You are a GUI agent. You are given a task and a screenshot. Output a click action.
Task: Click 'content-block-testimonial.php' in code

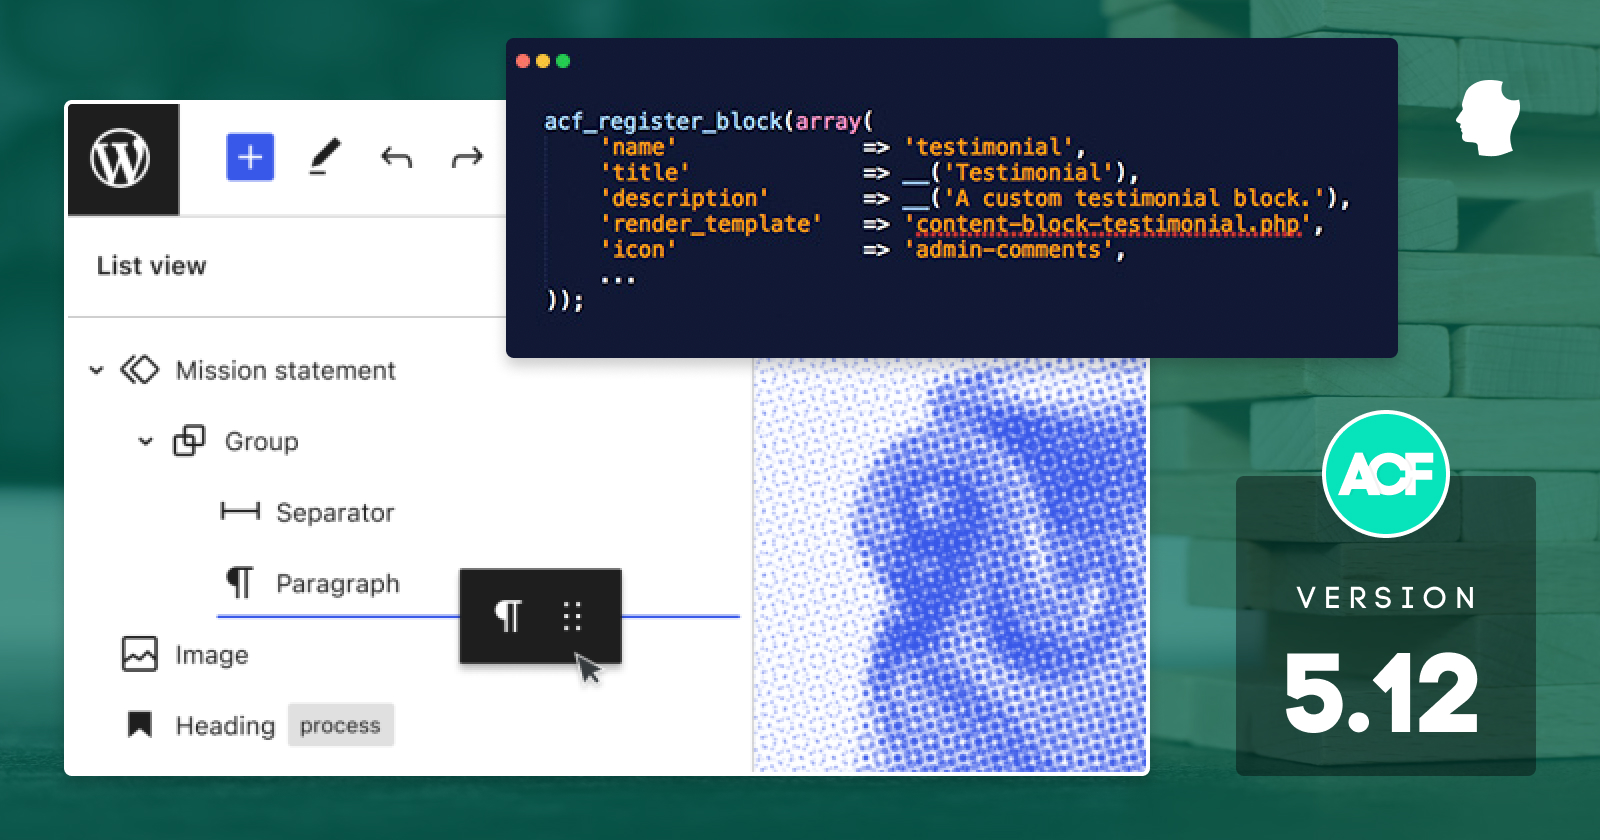coord(1107,224)
